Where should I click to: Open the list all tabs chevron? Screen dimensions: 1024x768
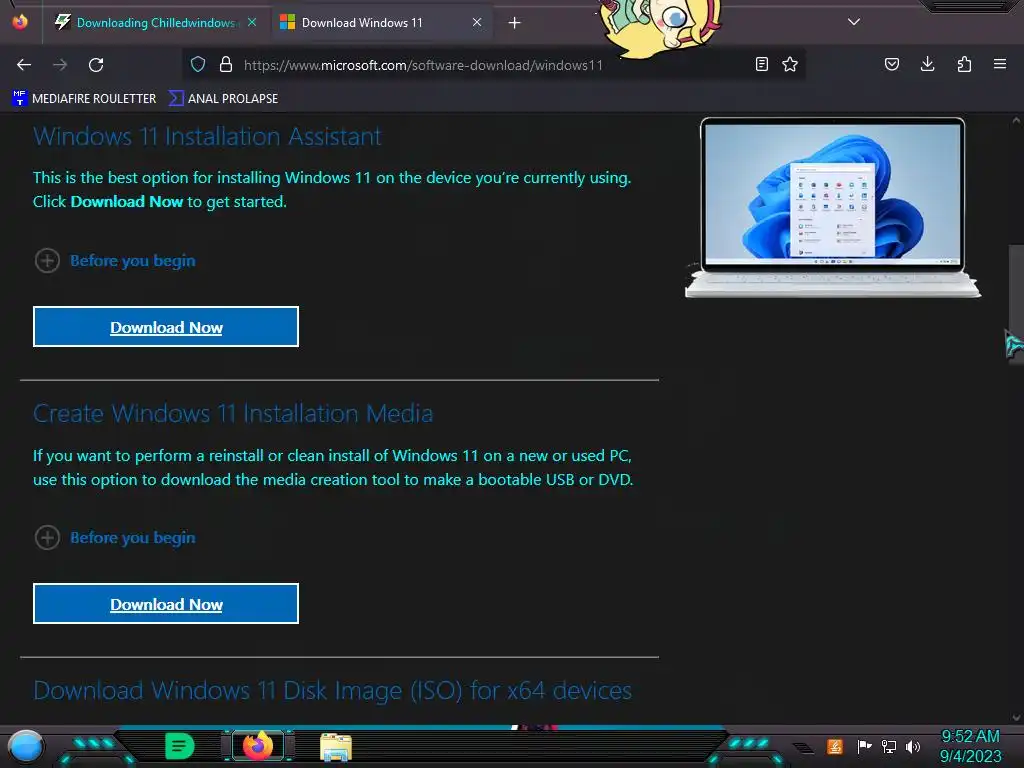[x=854, y=22]
